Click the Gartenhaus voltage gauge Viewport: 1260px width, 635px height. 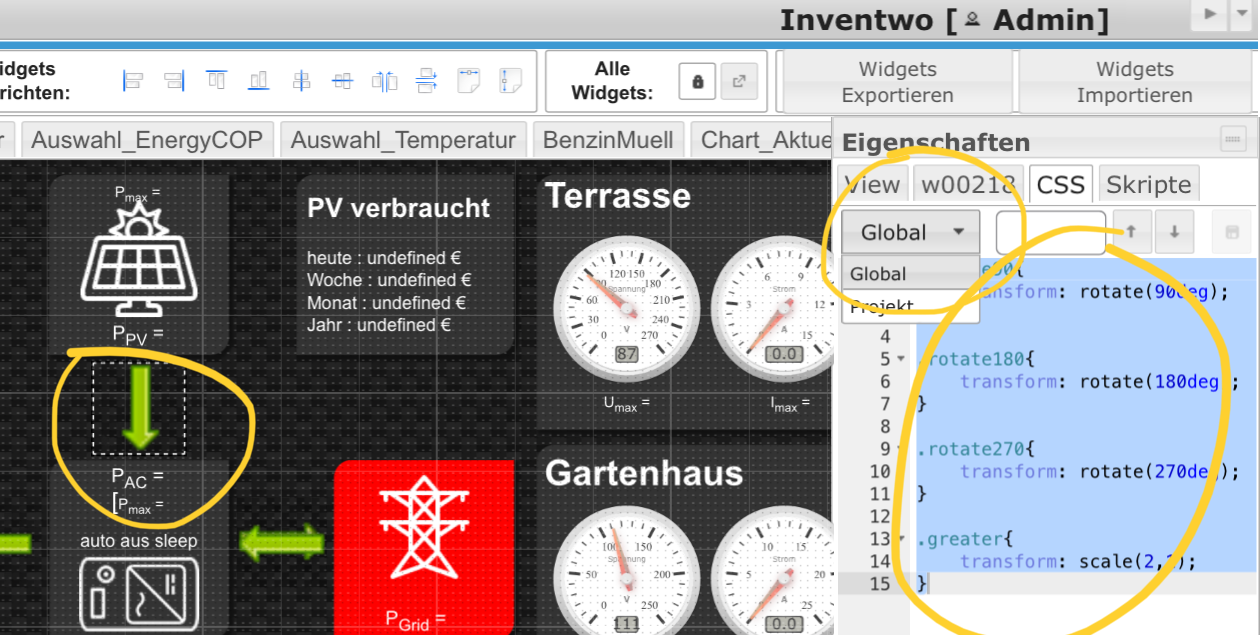[626, 572]
